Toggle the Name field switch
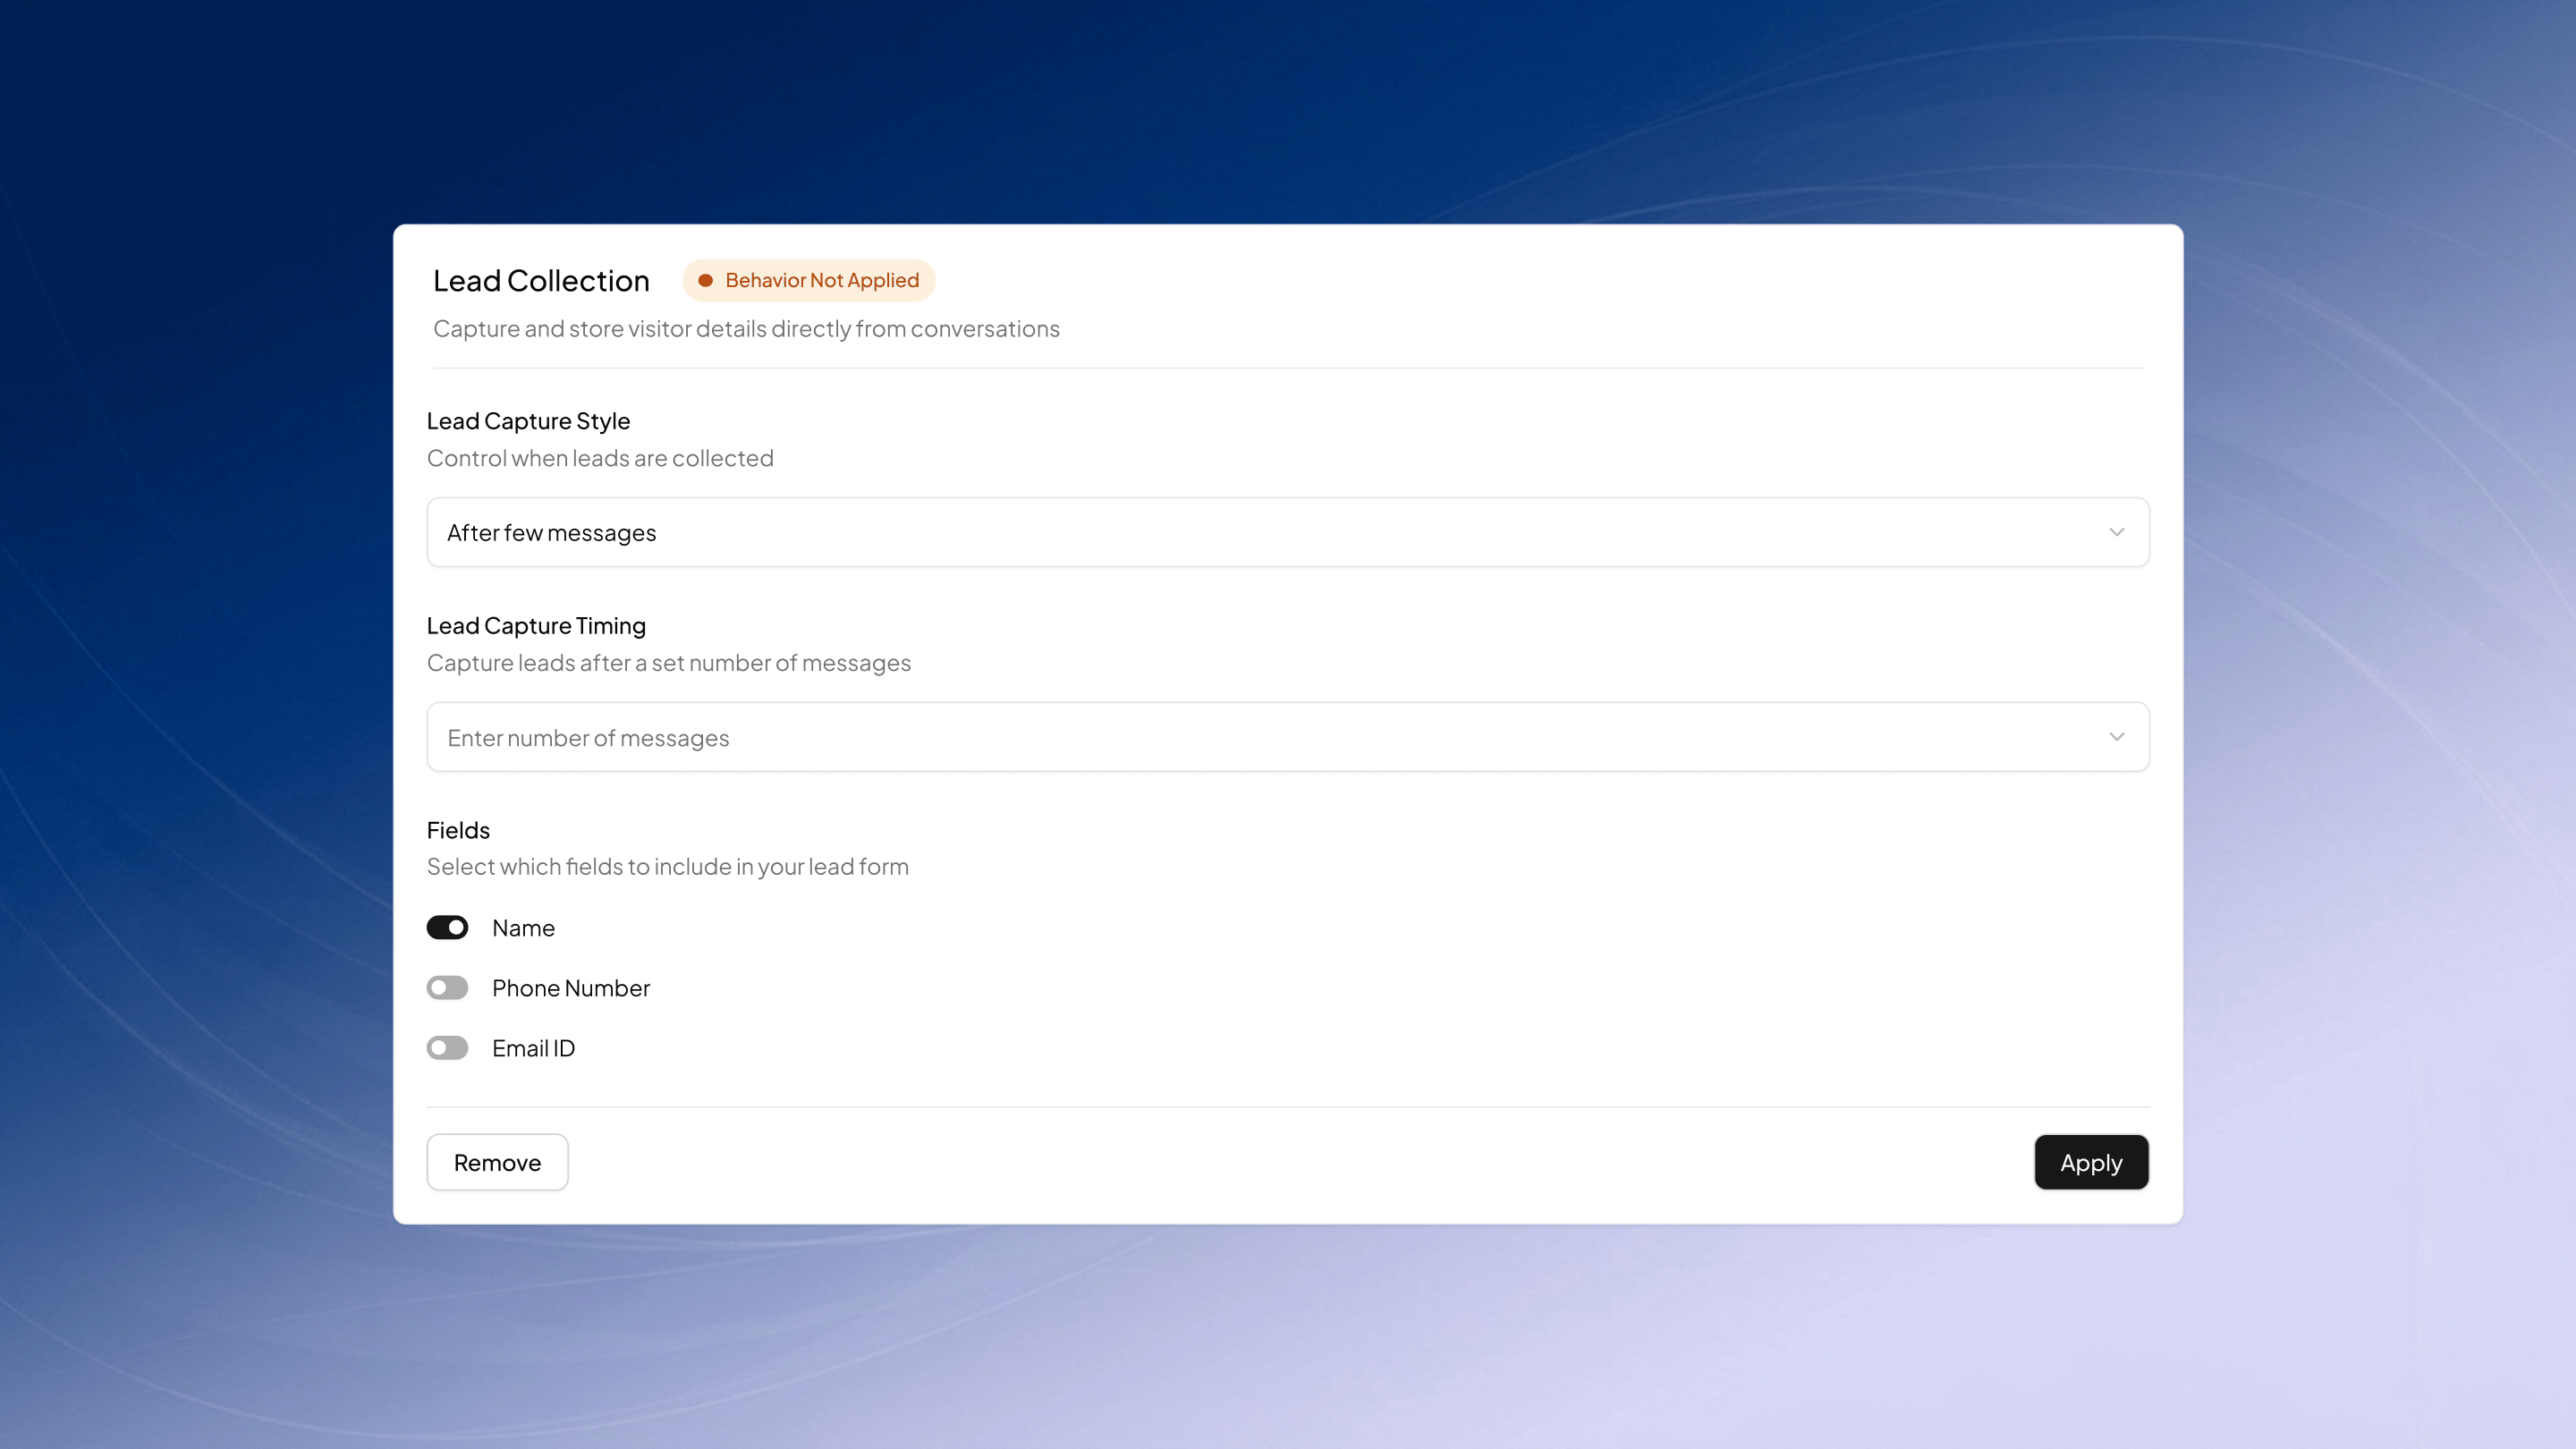2576x1449 pixels. tap(447, 928)
